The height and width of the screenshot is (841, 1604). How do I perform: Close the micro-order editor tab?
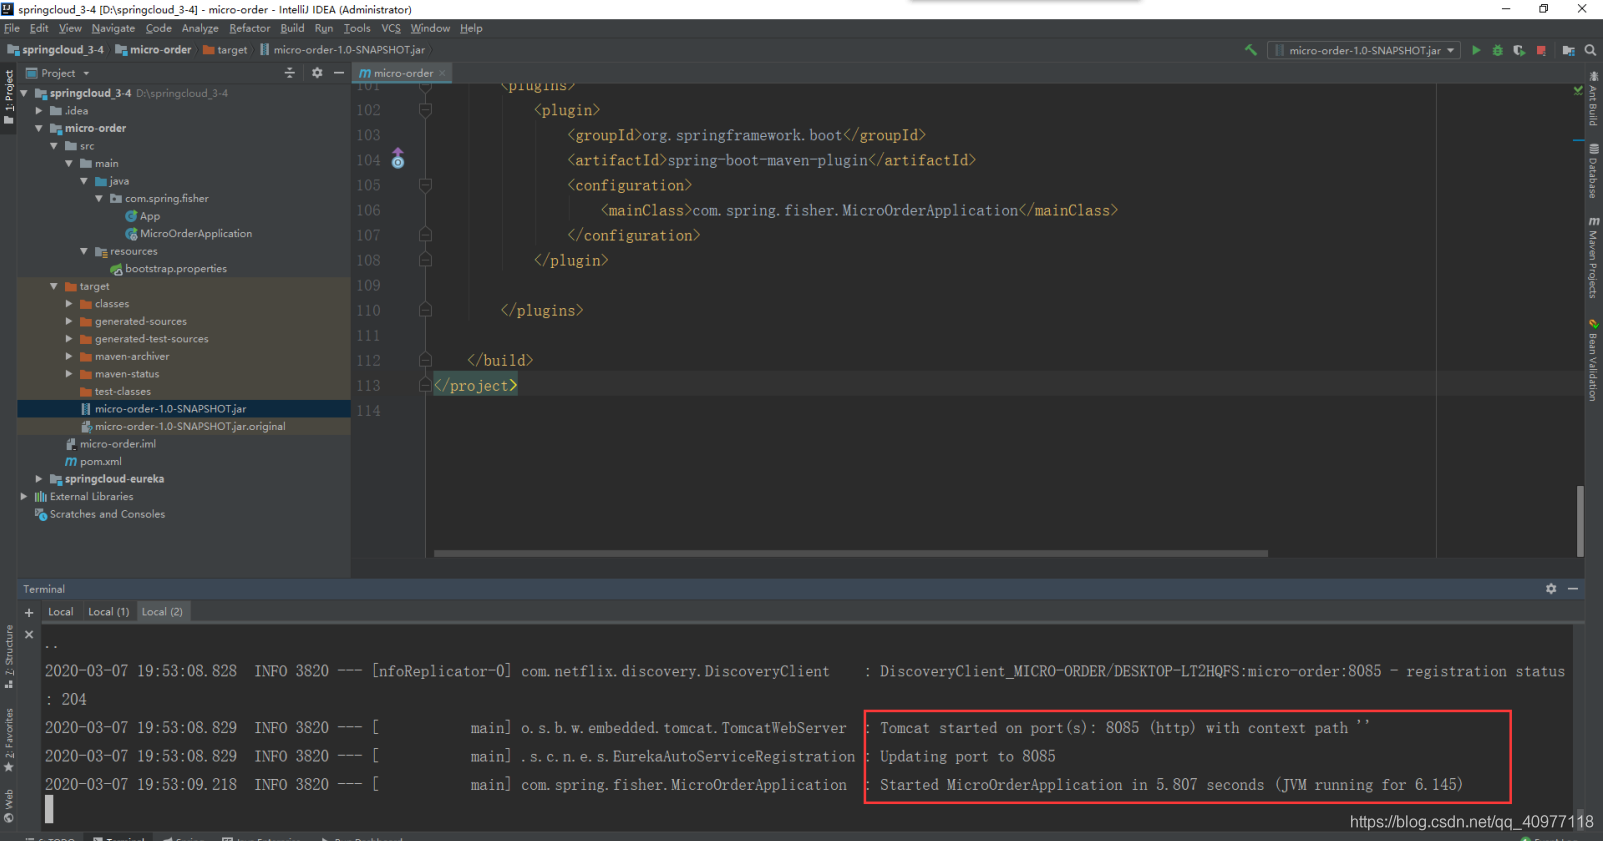(442, 73)
